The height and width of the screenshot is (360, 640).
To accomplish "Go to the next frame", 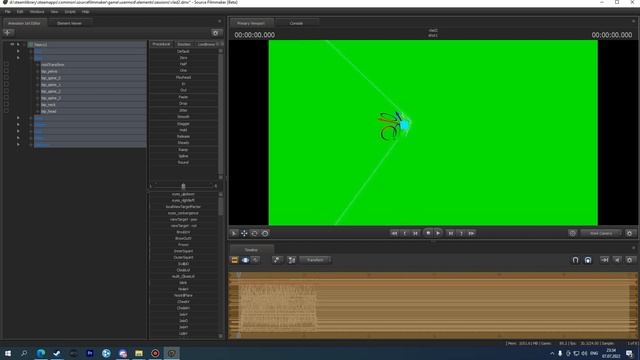I will coord(451,233).
